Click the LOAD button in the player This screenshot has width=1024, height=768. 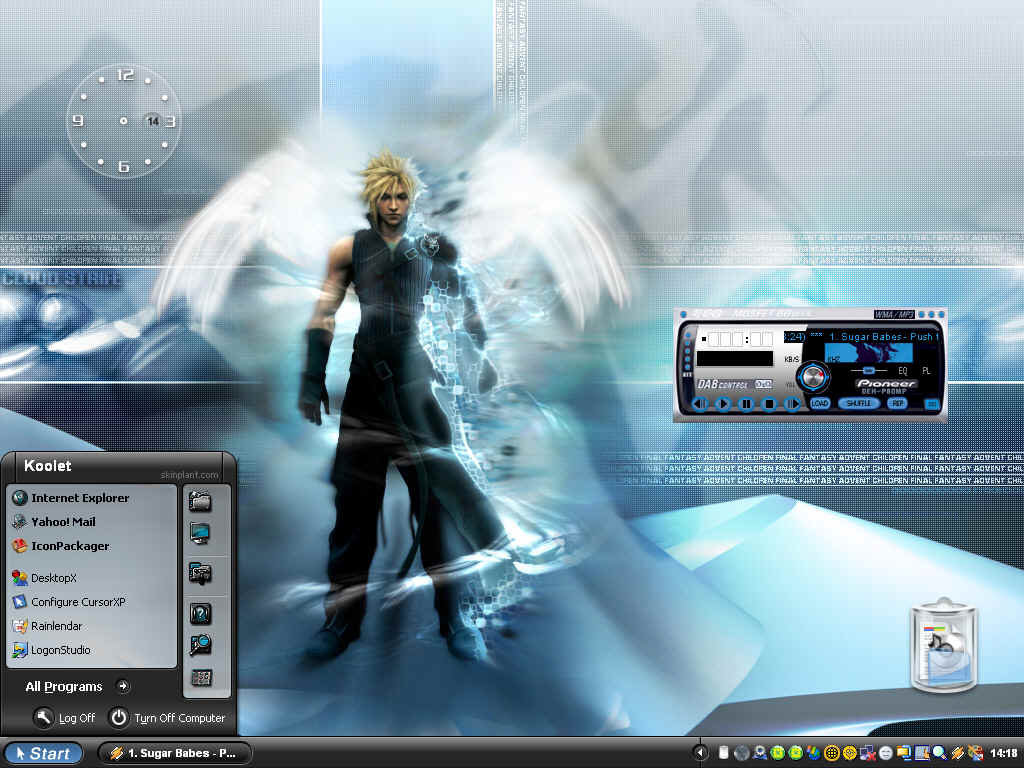click(820, 404)
